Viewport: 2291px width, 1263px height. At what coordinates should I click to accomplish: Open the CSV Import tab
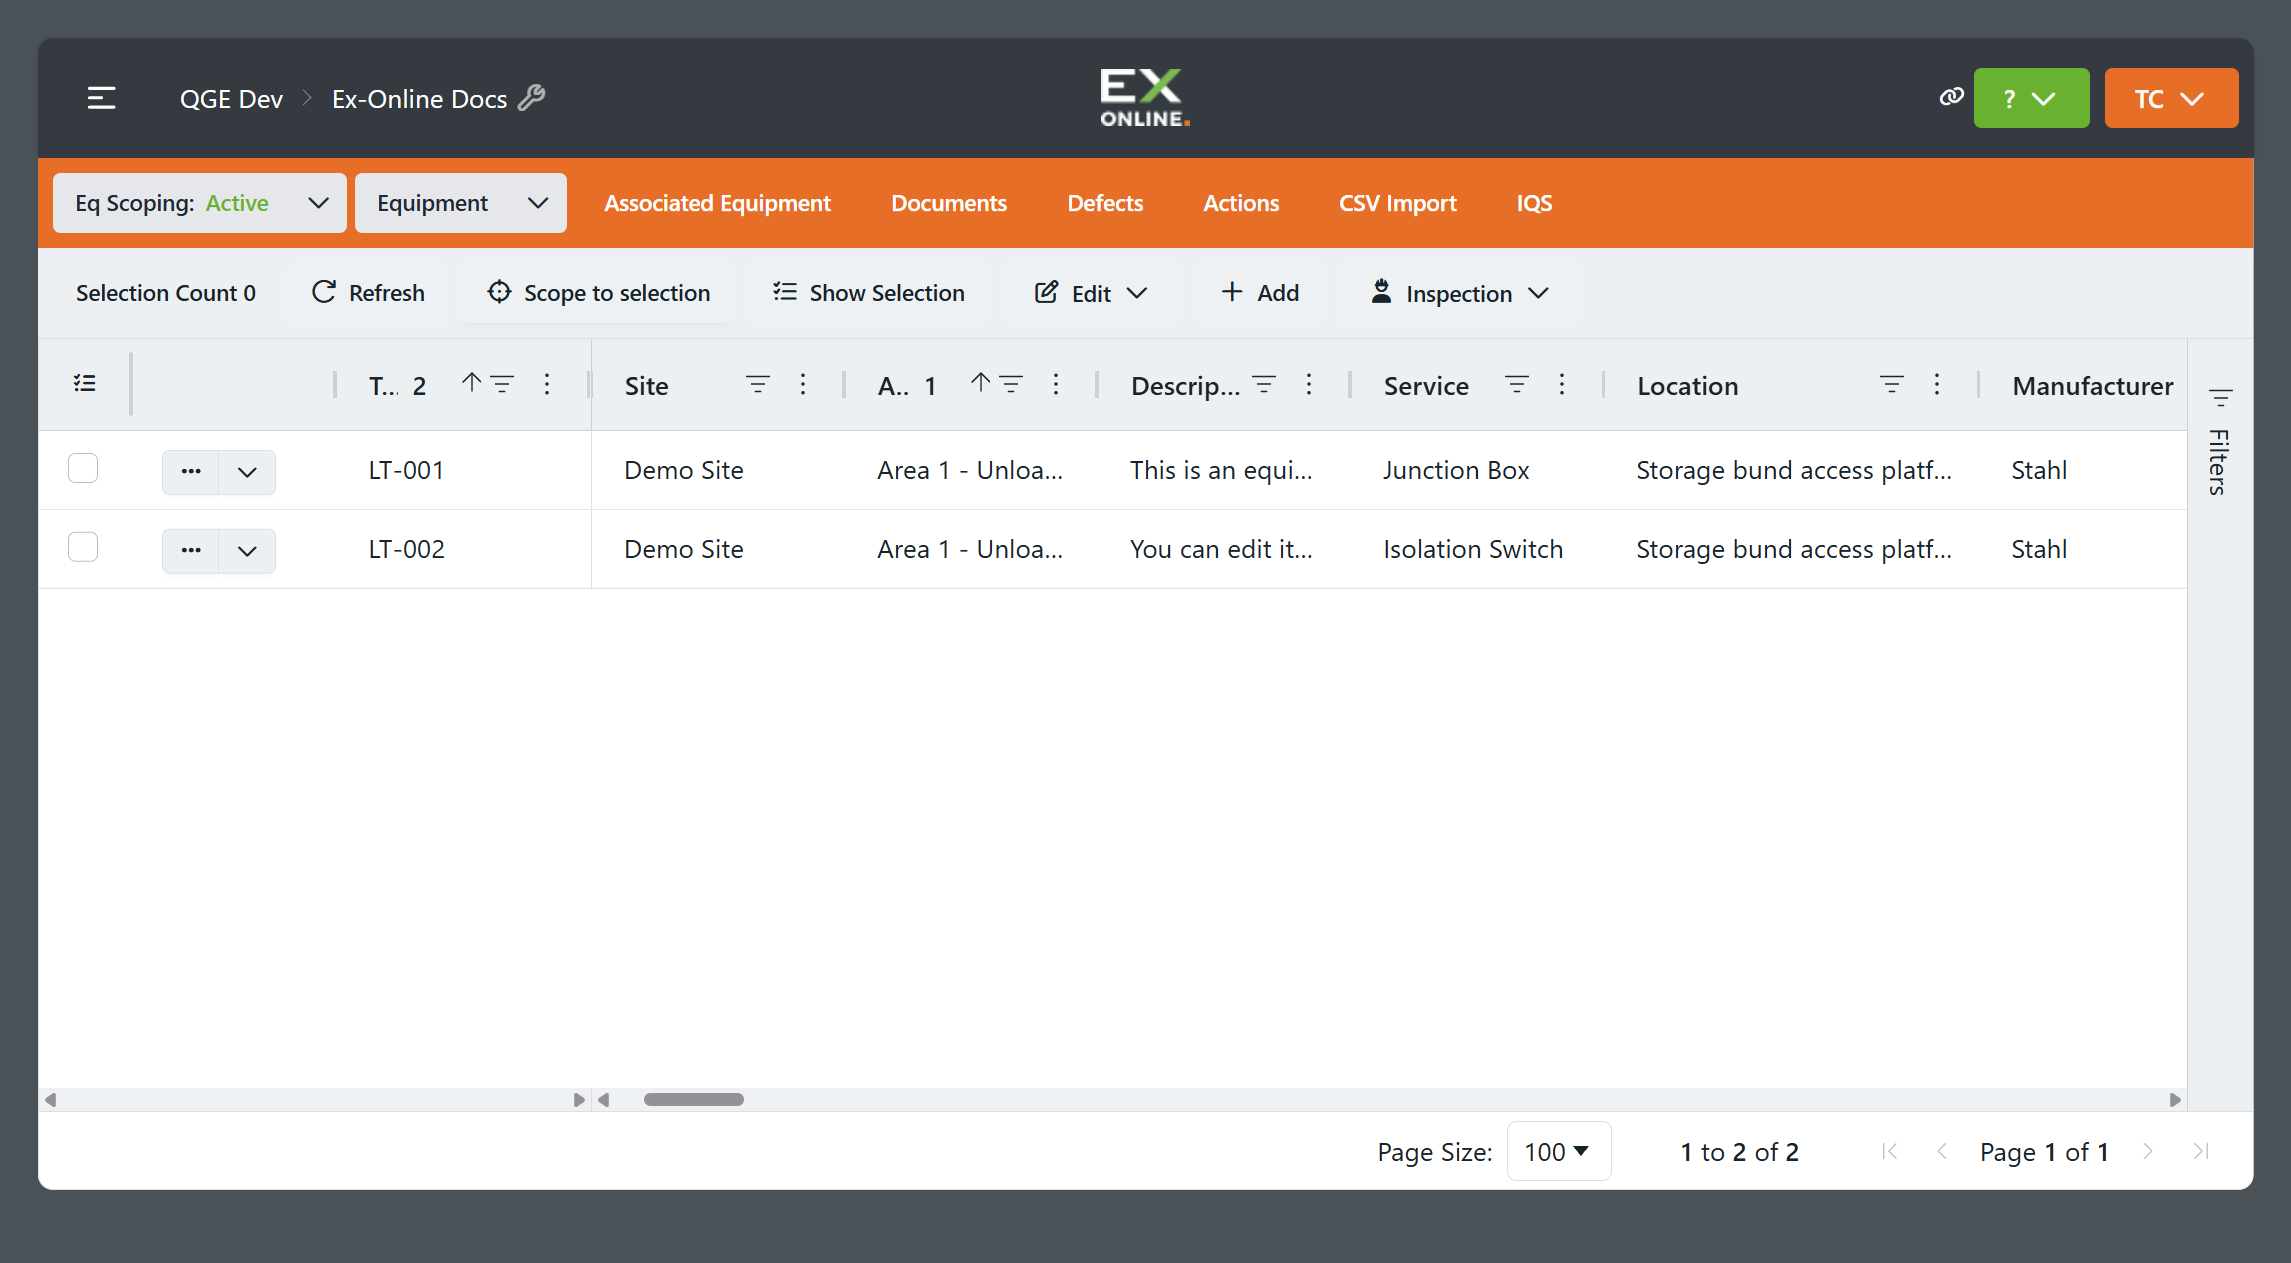pos(1398,203)
